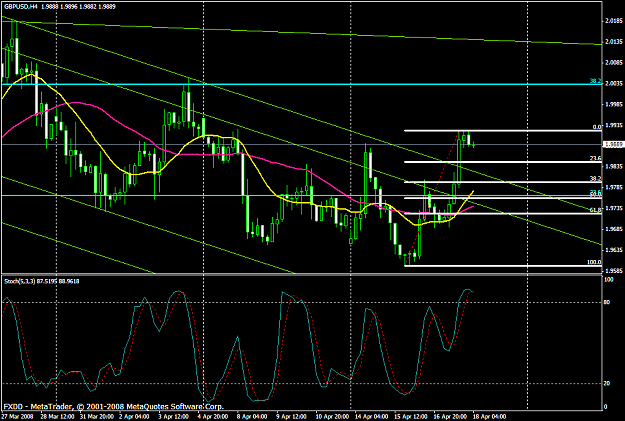Click the 8 Apr 04:00 time label
The height and width of the screenshot is (421, 625).
coord(252,417)
